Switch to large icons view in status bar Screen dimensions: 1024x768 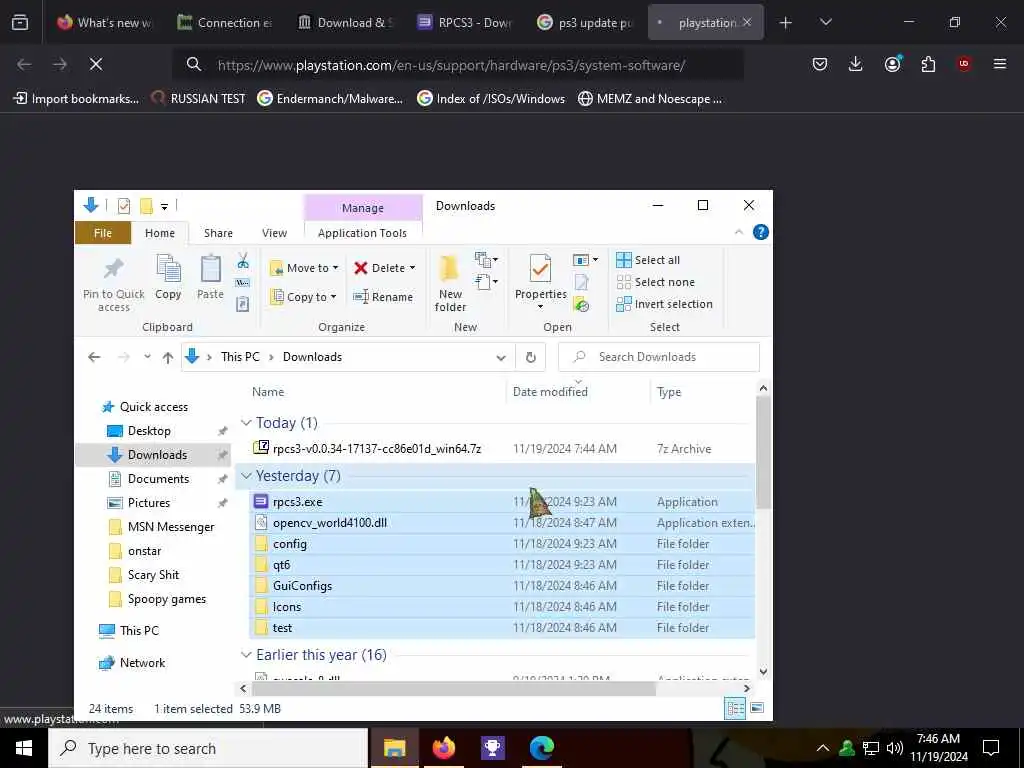coord(757,708)
